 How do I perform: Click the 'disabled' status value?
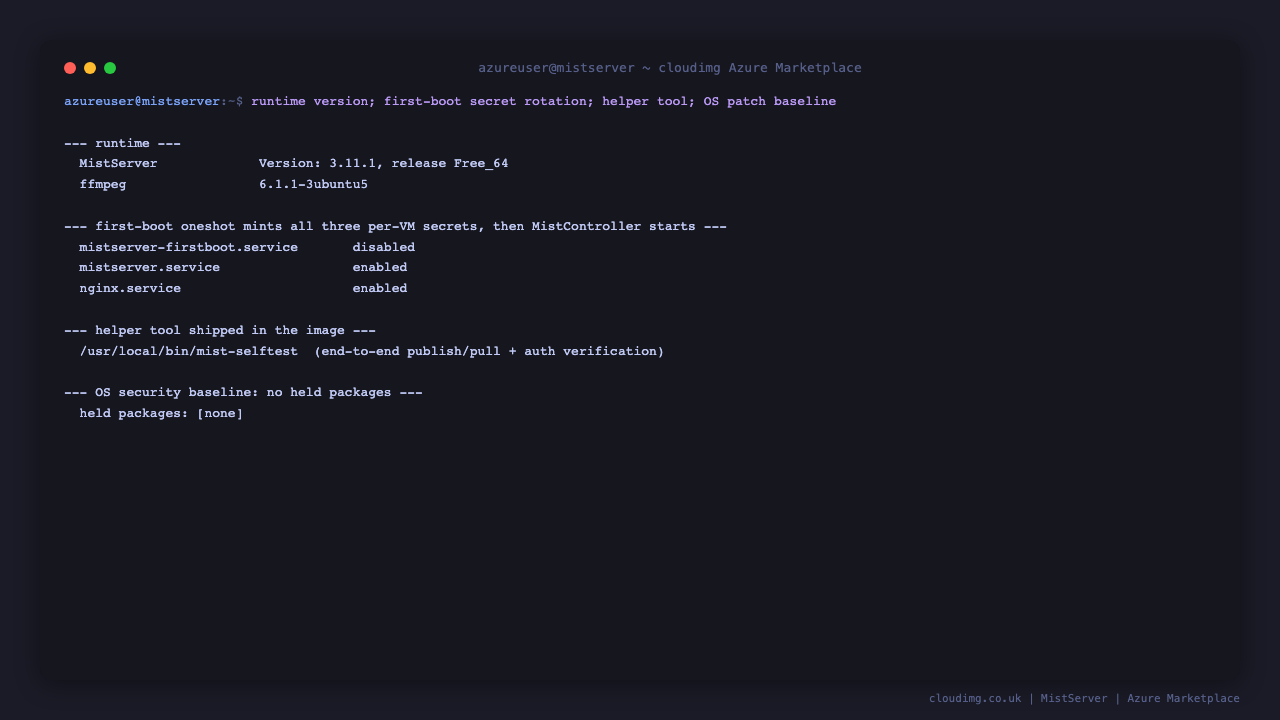(383, 247)
